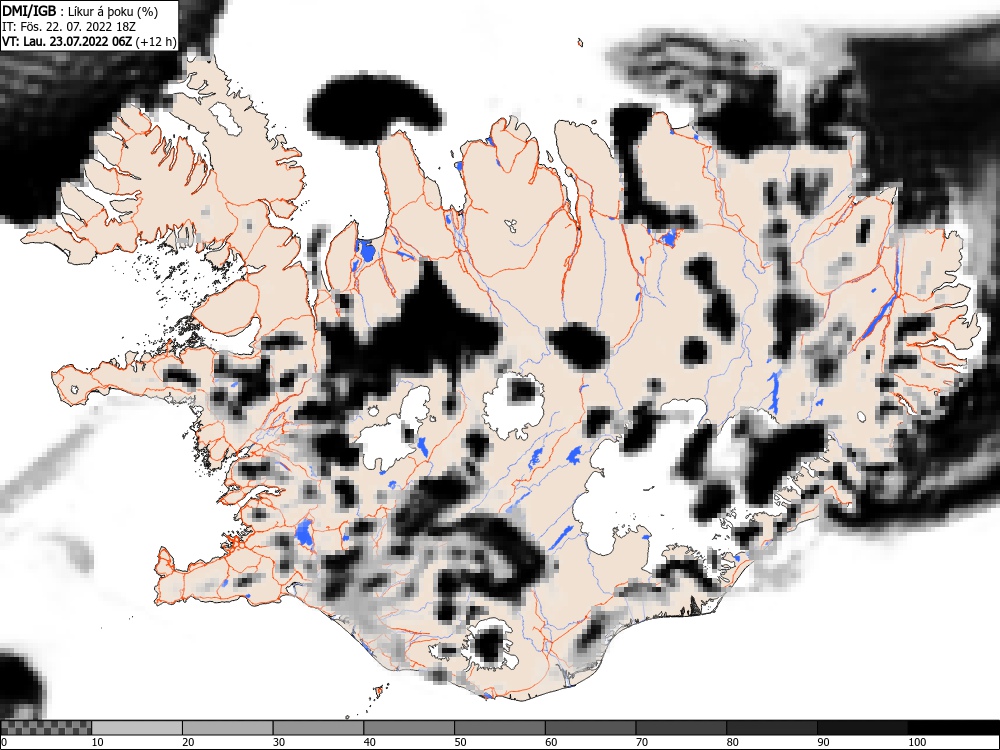Click the '90' scale label

point(822,742)
